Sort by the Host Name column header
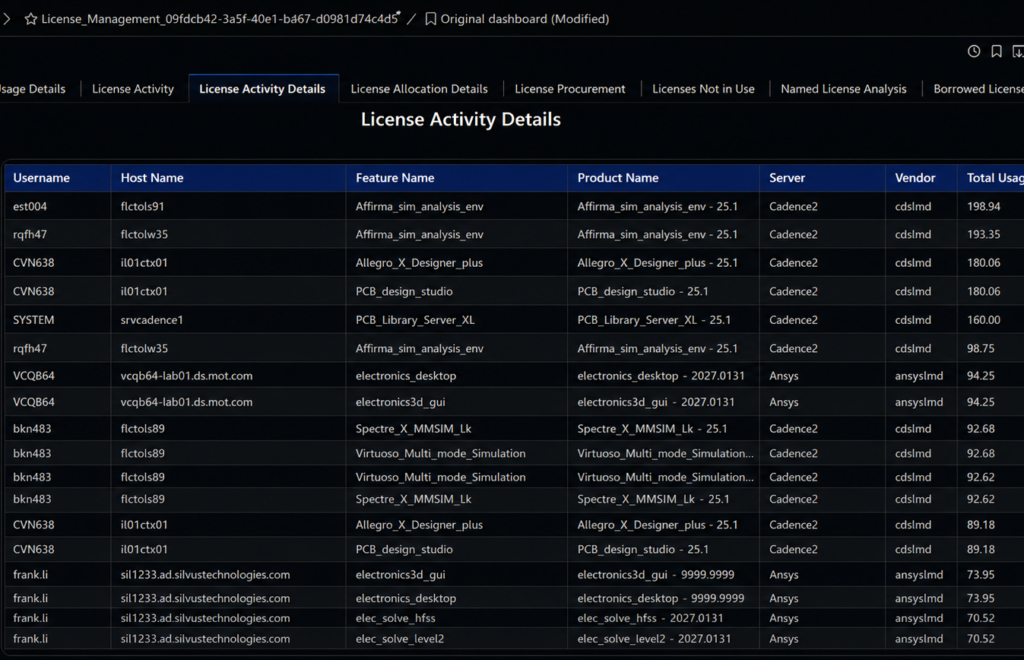The height and width of the screenshot is (660, 1024). point(152,178)
